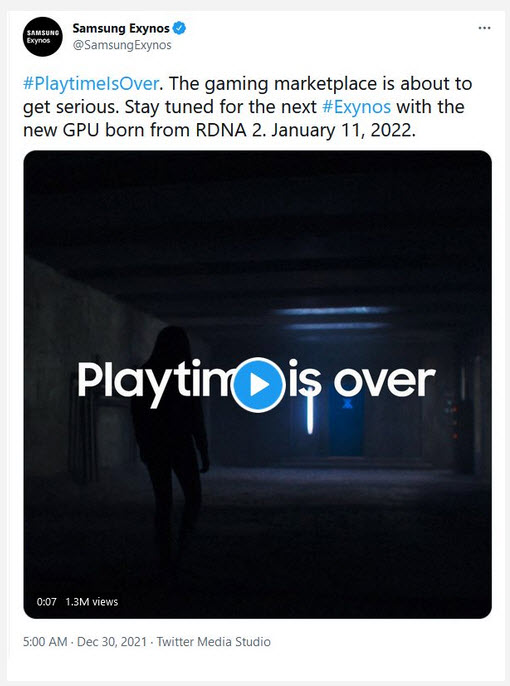Click the 0:07 video duration label
This screenshot has height=686, width=510.
click(x=46, y=602)
